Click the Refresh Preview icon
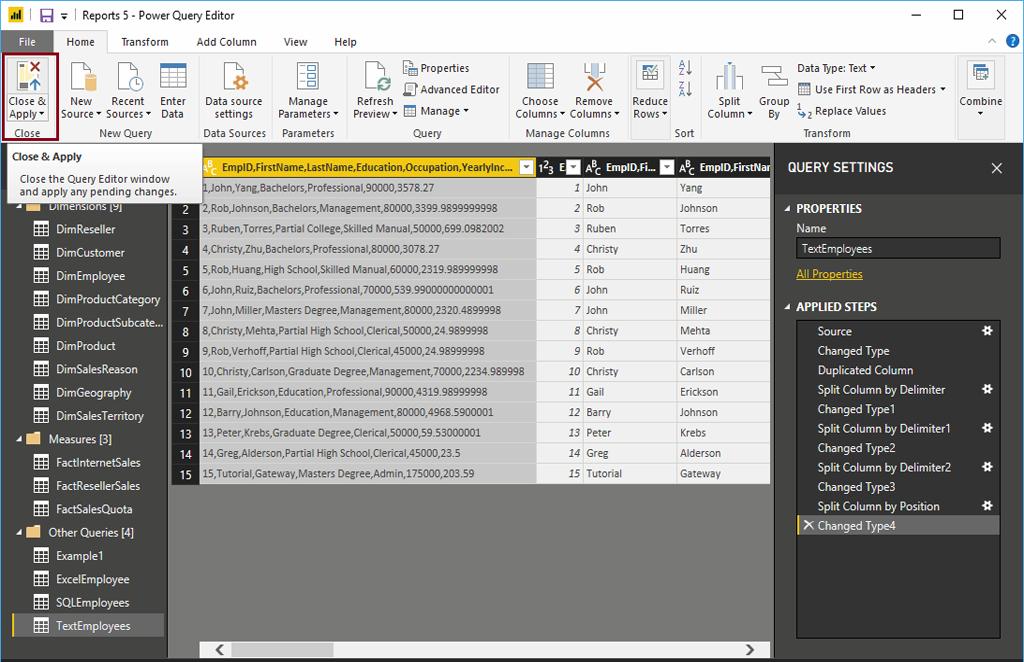1024x662 pixels. [376, 78]
